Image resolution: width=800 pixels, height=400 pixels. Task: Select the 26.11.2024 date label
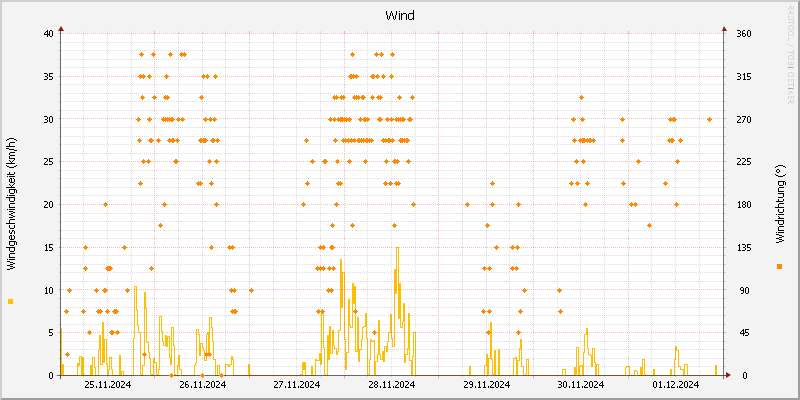[x=202, y=385]
